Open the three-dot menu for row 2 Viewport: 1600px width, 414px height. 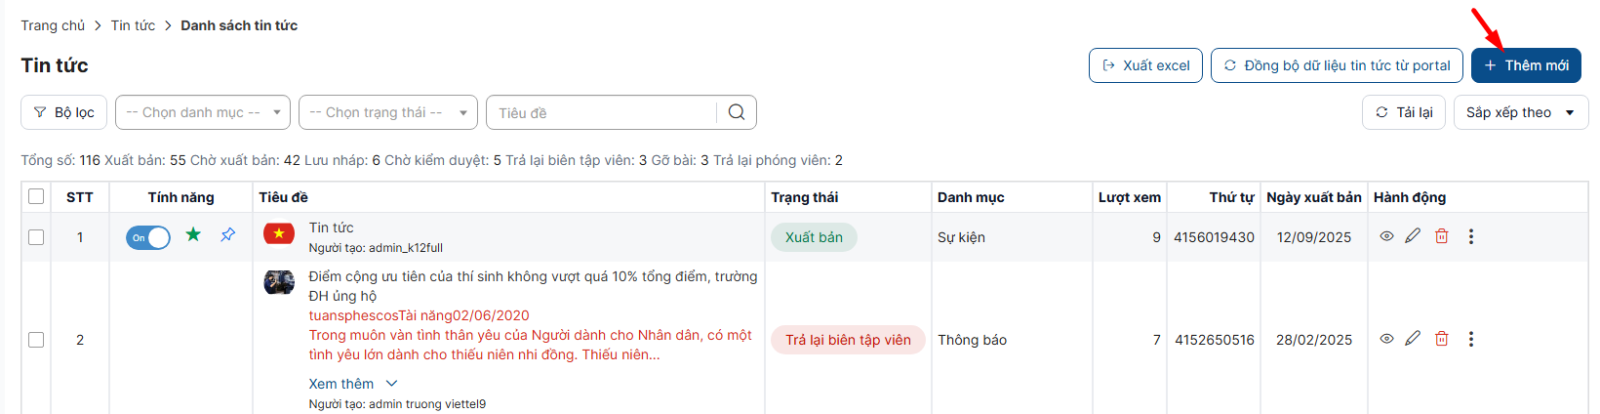1470,339
